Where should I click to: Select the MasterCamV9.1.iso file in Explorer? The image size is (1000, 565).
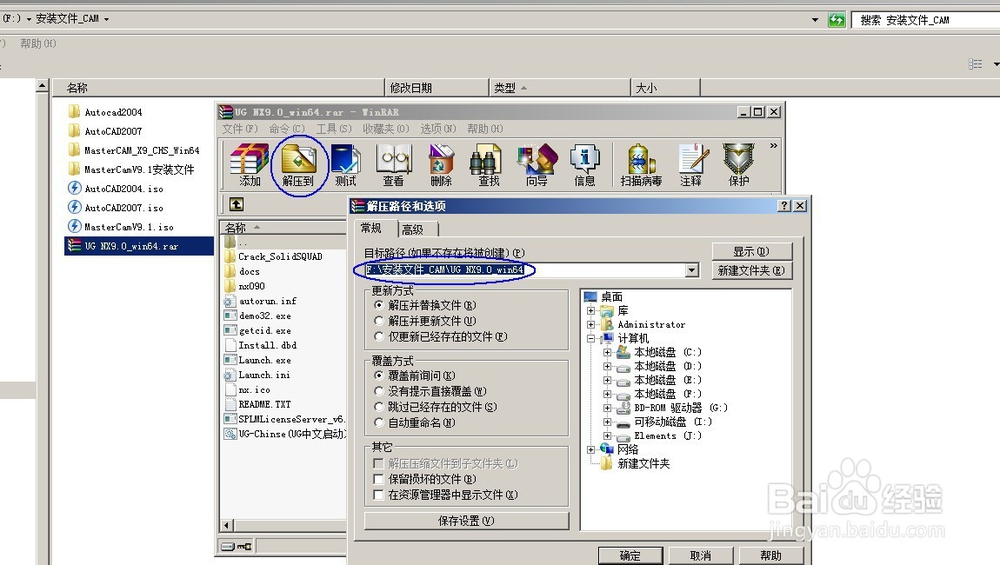121,227
